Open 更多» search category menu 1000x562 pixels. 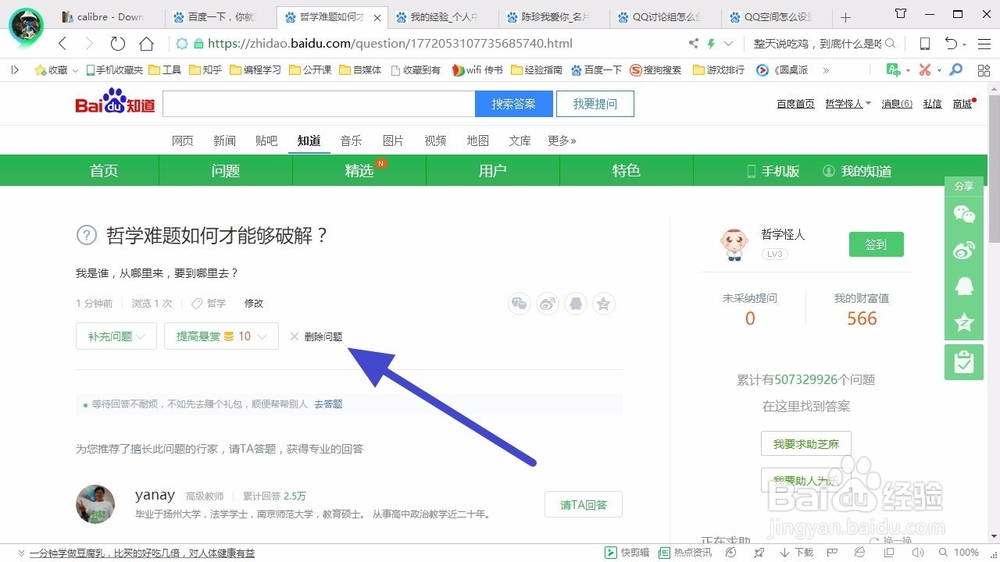click(x=562, y=140)
